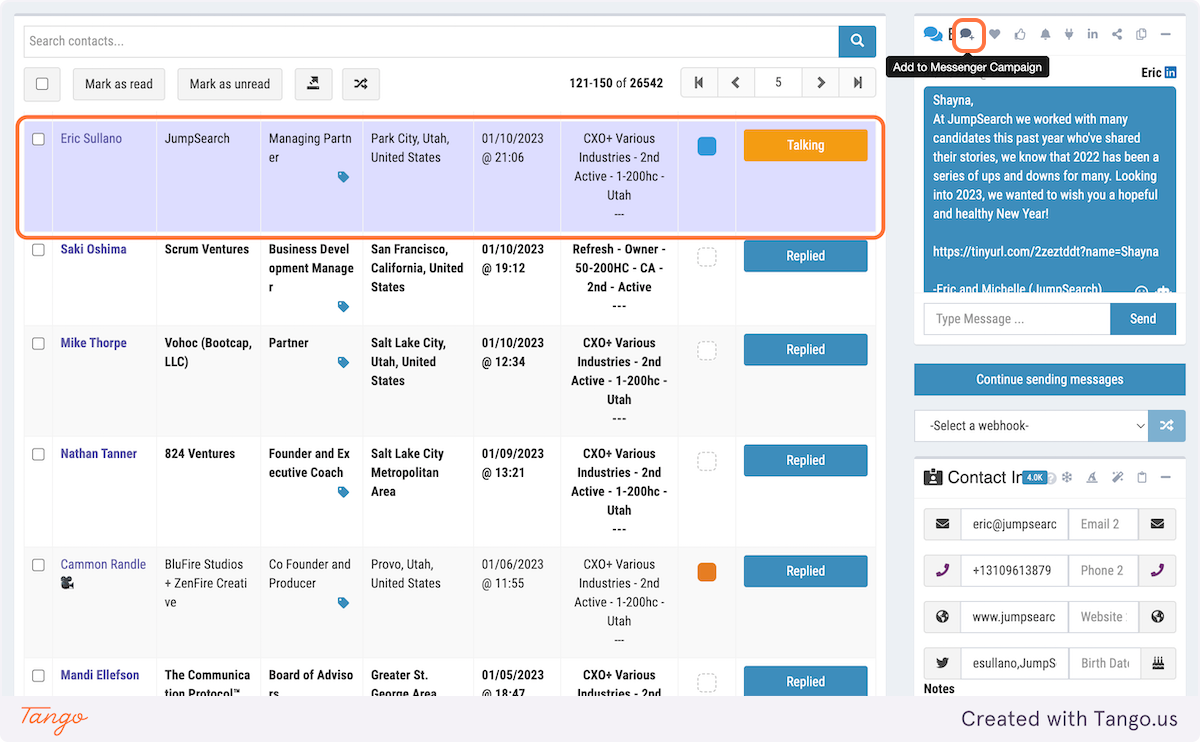
Task: Click the phone icon beside Phone 2
Action: 1157,570
